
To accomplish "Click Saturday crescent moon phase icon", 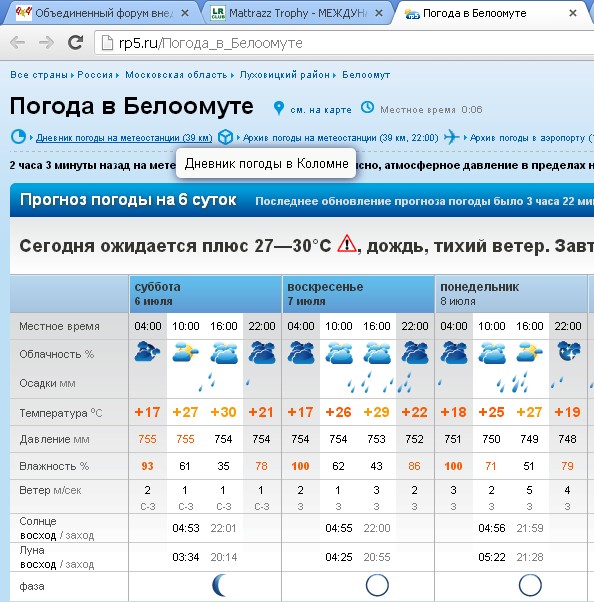I will pos(220,585).
